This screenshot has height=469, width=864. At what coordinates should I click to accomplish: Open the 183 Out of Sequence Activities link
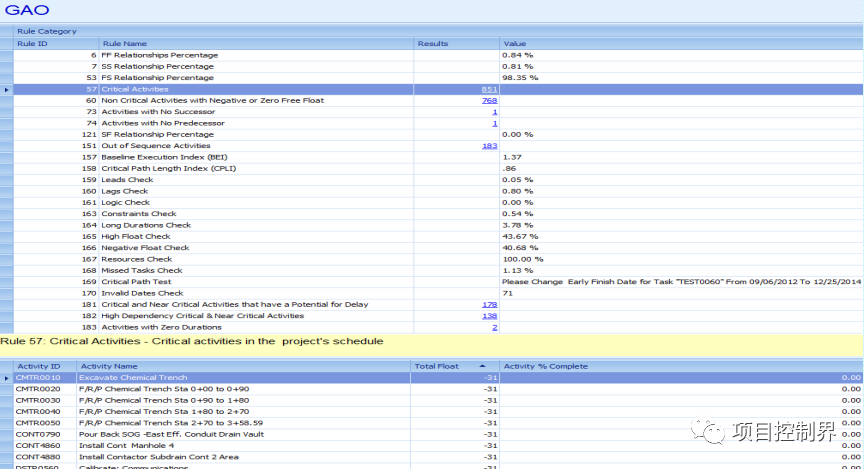pos(489,146)
